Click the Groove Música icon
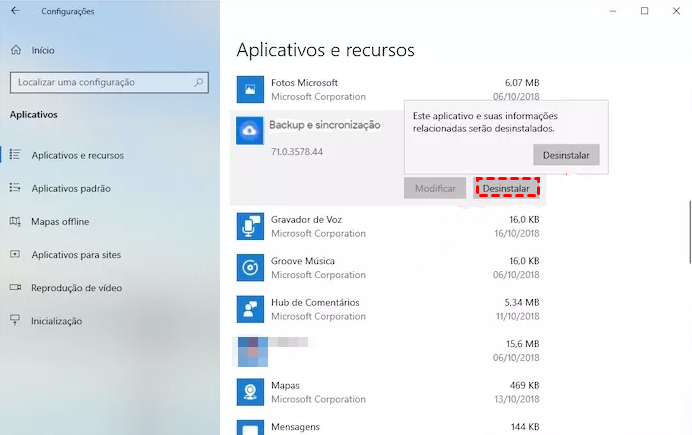This screenshot has width=692, height=435. (250, 267)
